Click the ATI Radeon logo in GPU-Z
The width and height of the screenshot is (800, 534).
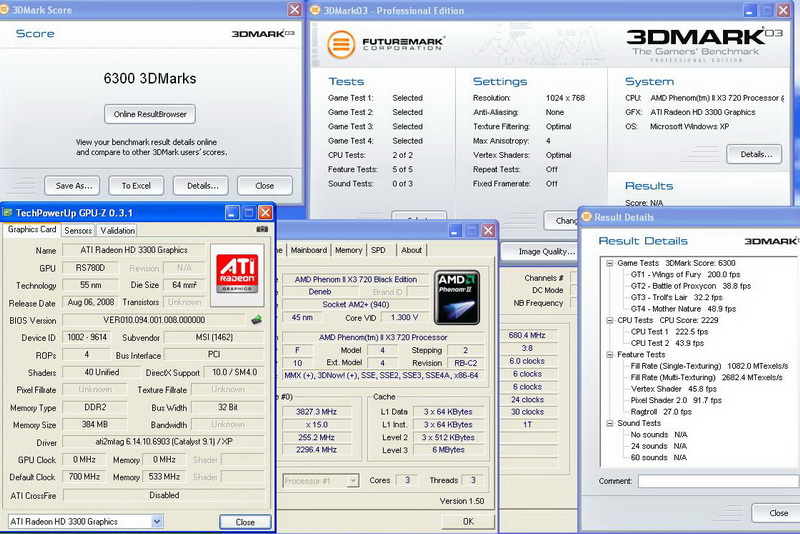pos(237,274)
